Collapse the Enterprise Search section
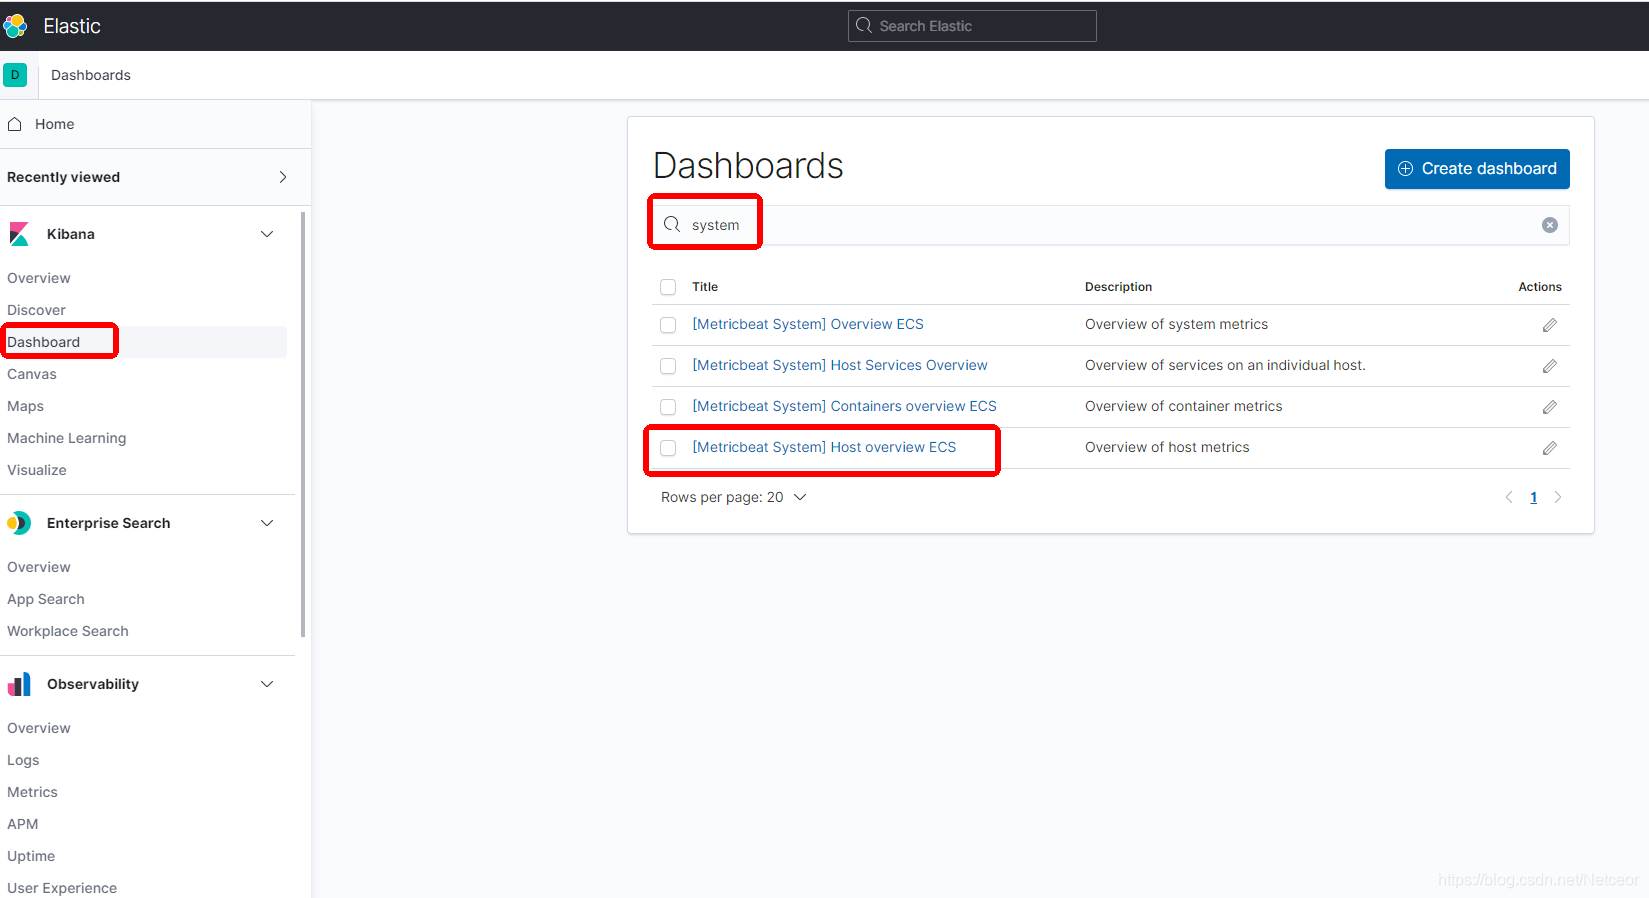Image resolution: width=1649 pixels, height=898 pixels. (267, 523)
